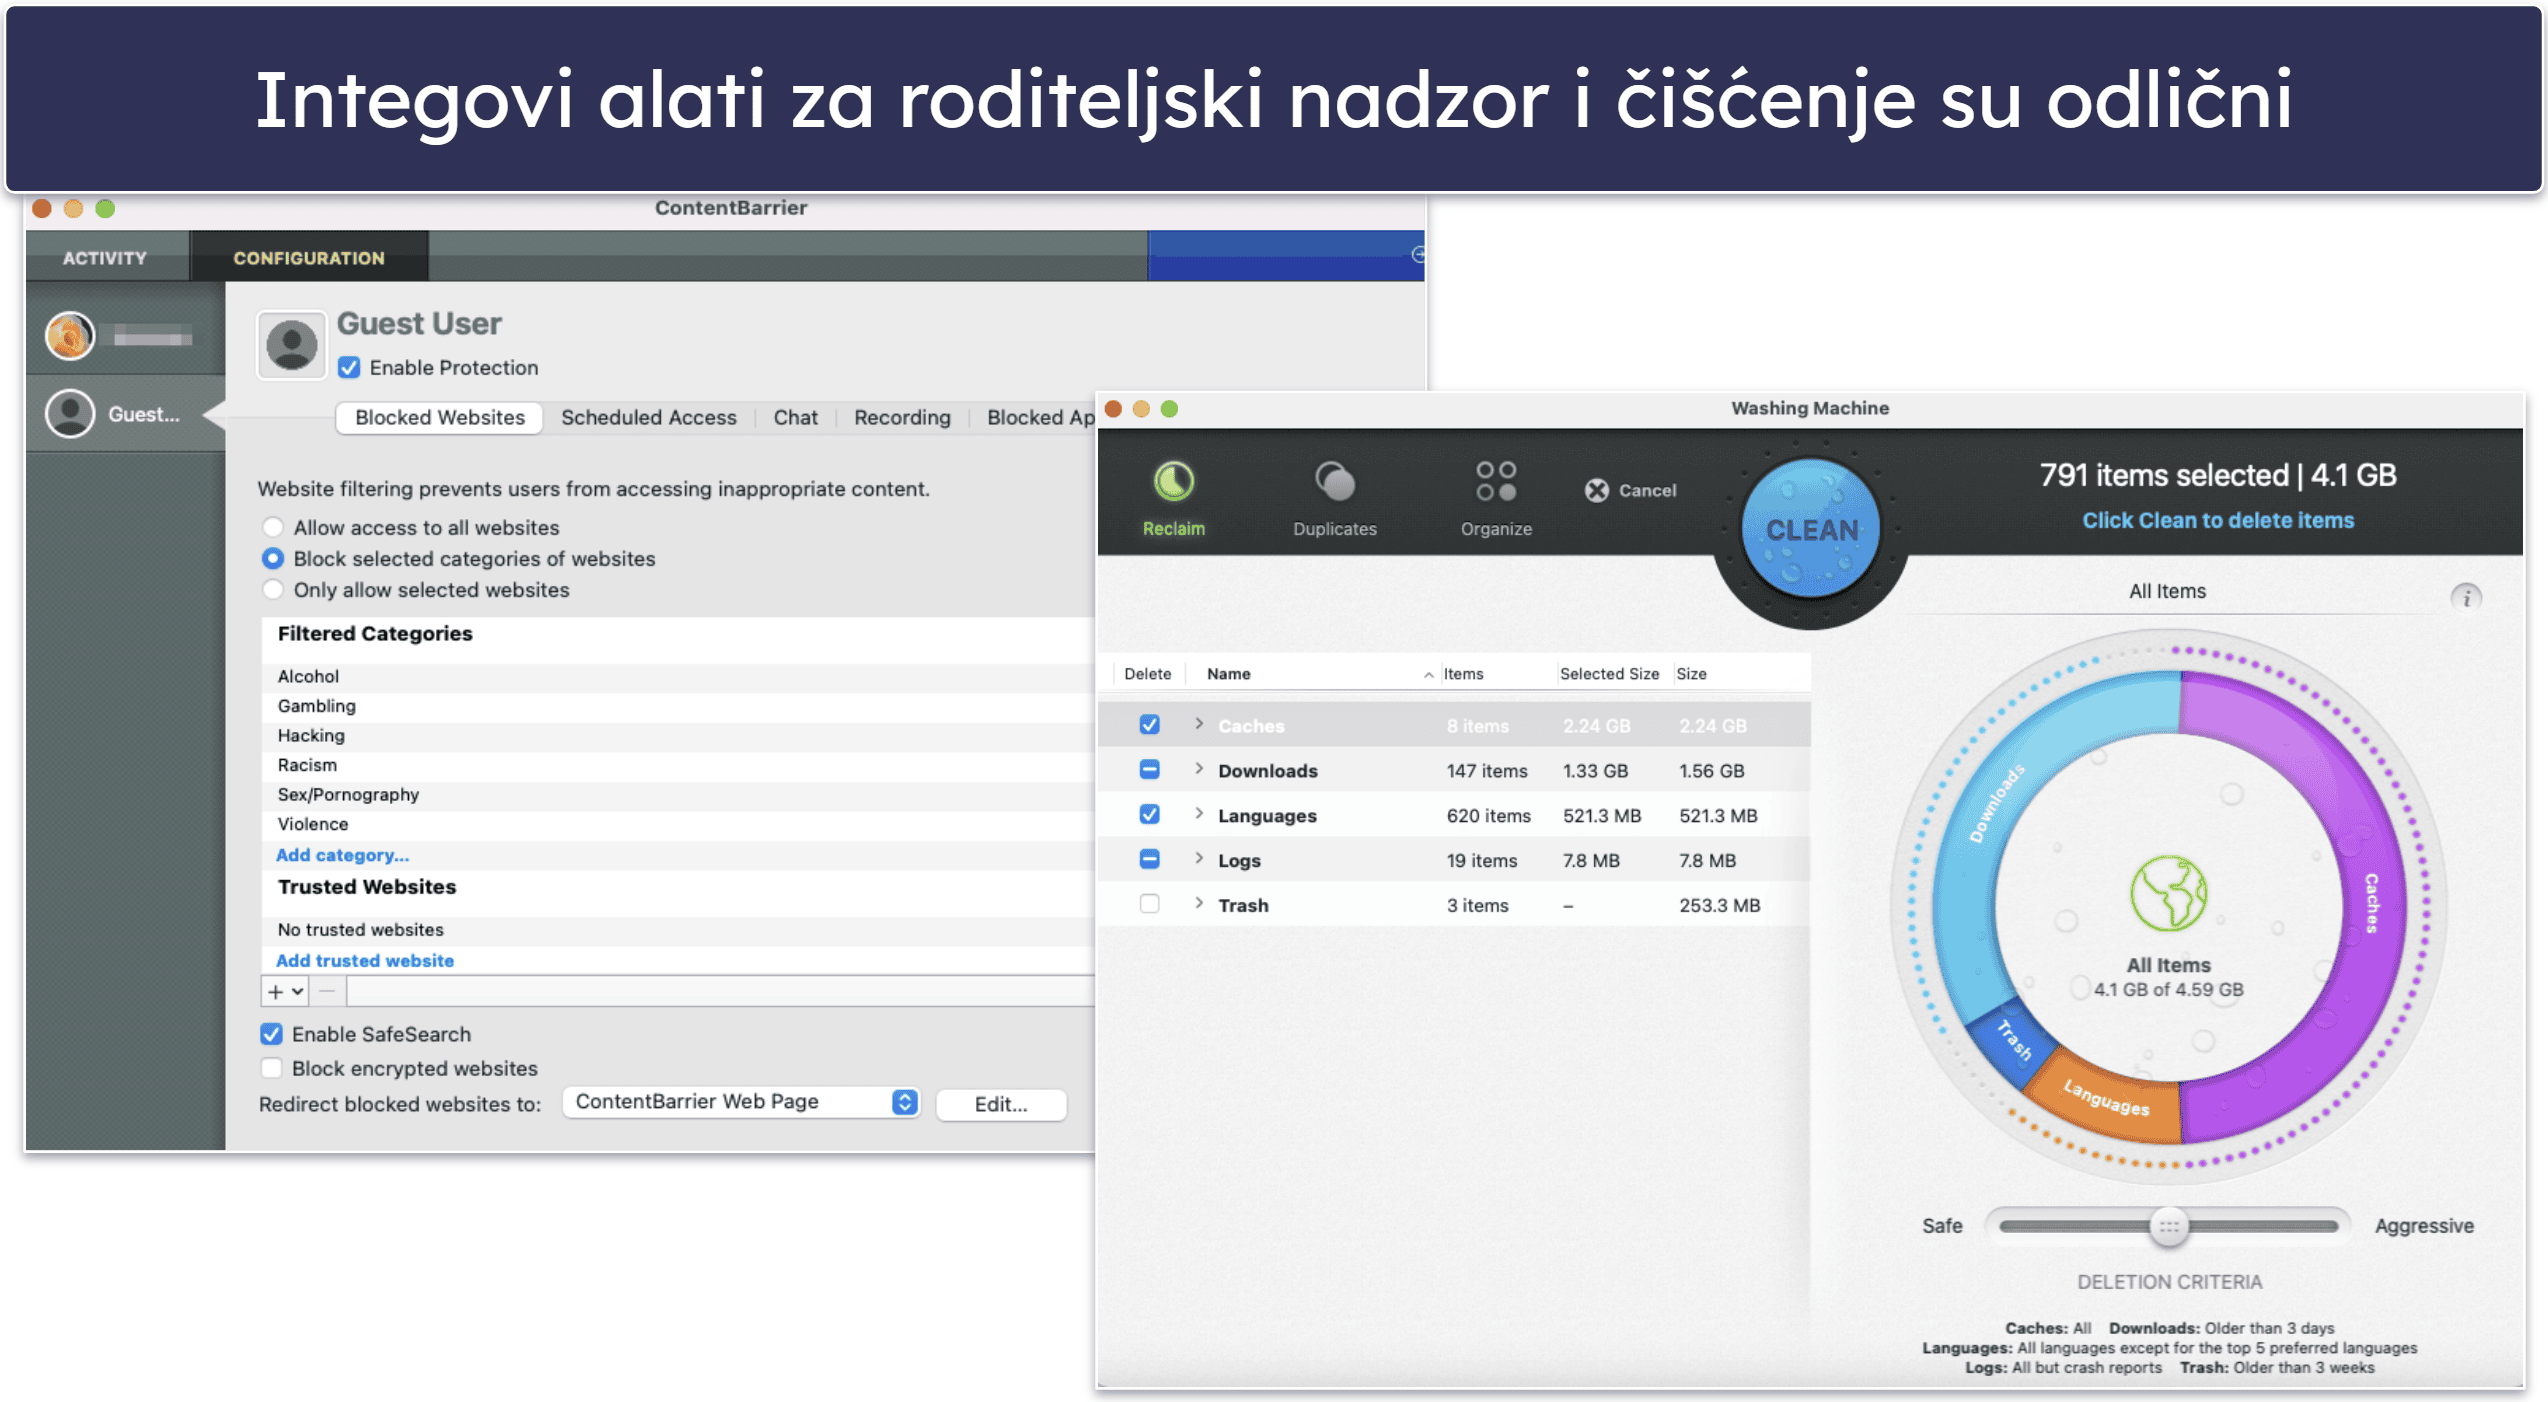2548x1402 pixels.
Task: Select the Alcohol filtered category
Action: (x=677, y=677)
